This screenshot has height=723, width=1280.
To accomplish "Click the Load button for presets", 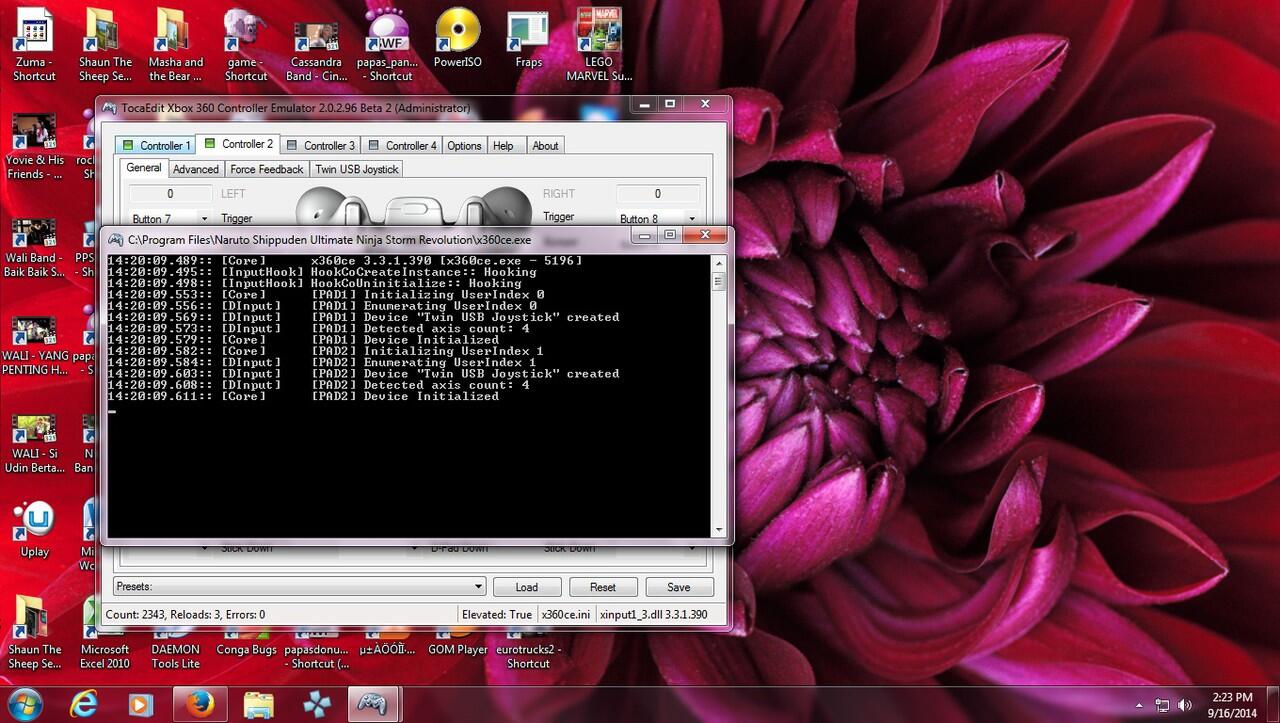I will pos(527,587).
